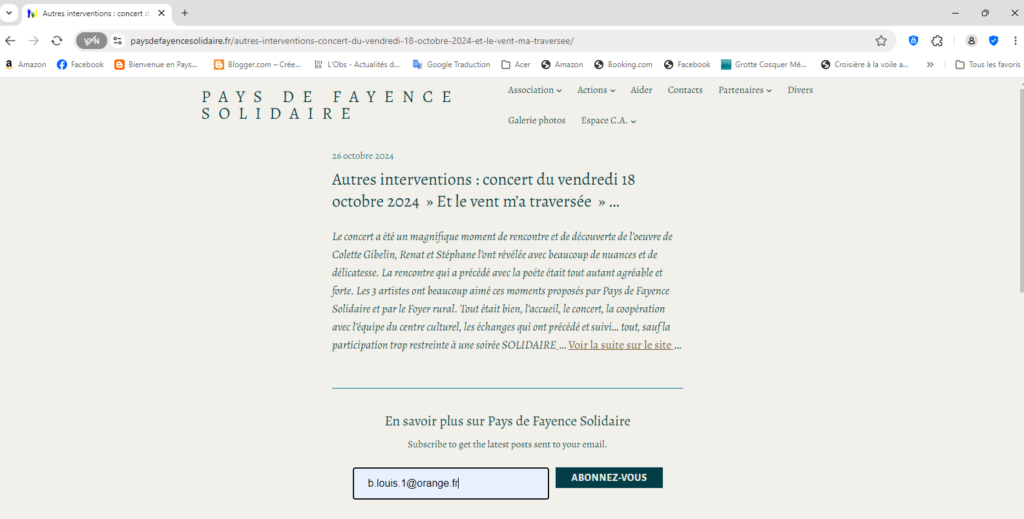1024x519 pixels.
Task: Click the ABONNEZ-VOUS subscribe button
Action: [x=609, y=478]
